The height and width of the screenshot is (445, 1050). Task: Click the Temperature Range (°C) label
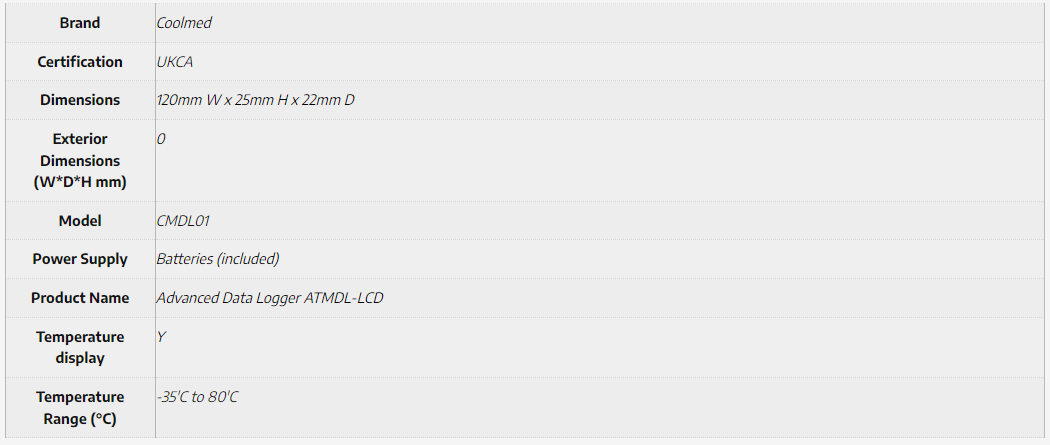[80, 408]
